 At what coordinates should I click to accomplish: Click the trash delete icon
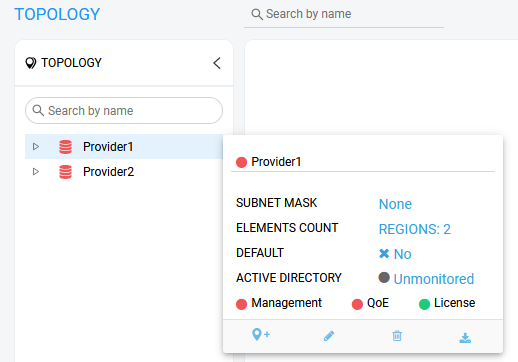[x=397, y=336]
